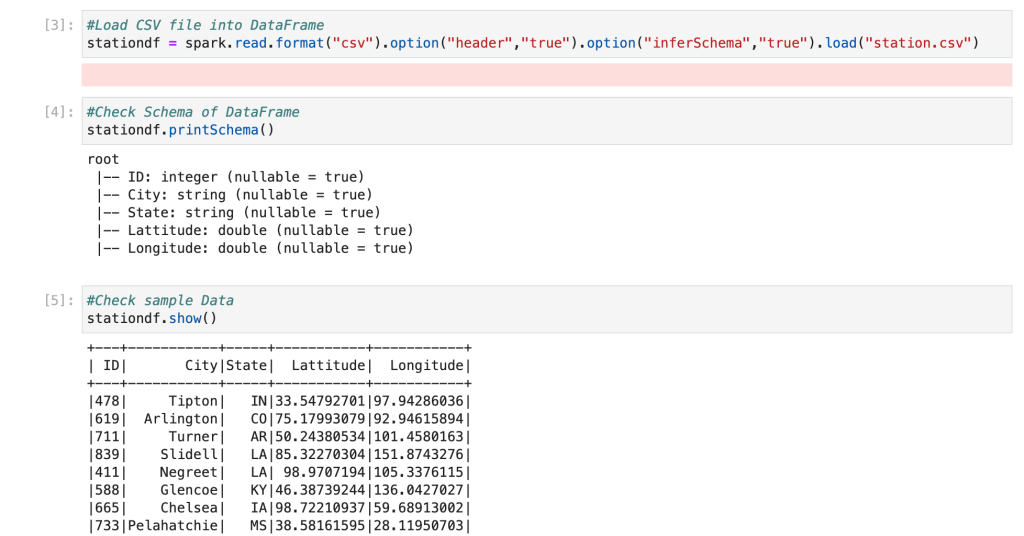Place cursor in stationdf.printSchema() line
Screen dimensions: 1024x536
click(180, 130)
